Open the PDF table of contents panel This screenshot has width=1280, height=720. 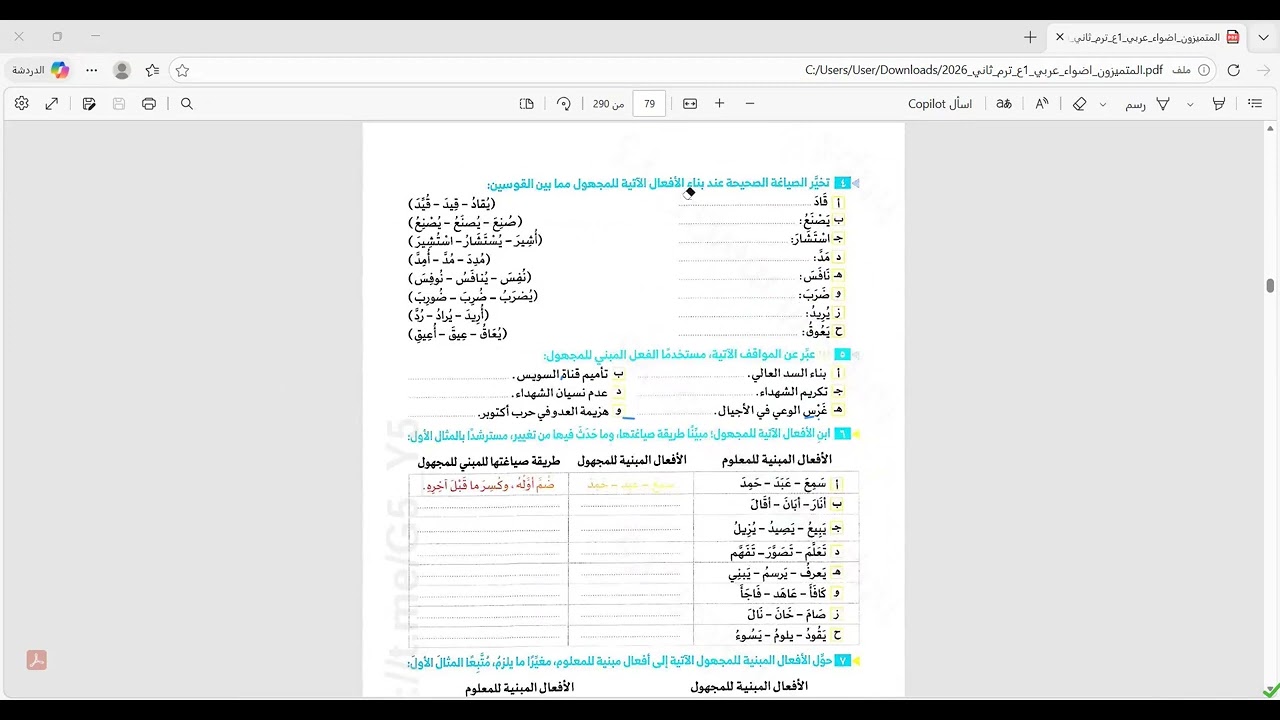click(x=1255, y=104)
